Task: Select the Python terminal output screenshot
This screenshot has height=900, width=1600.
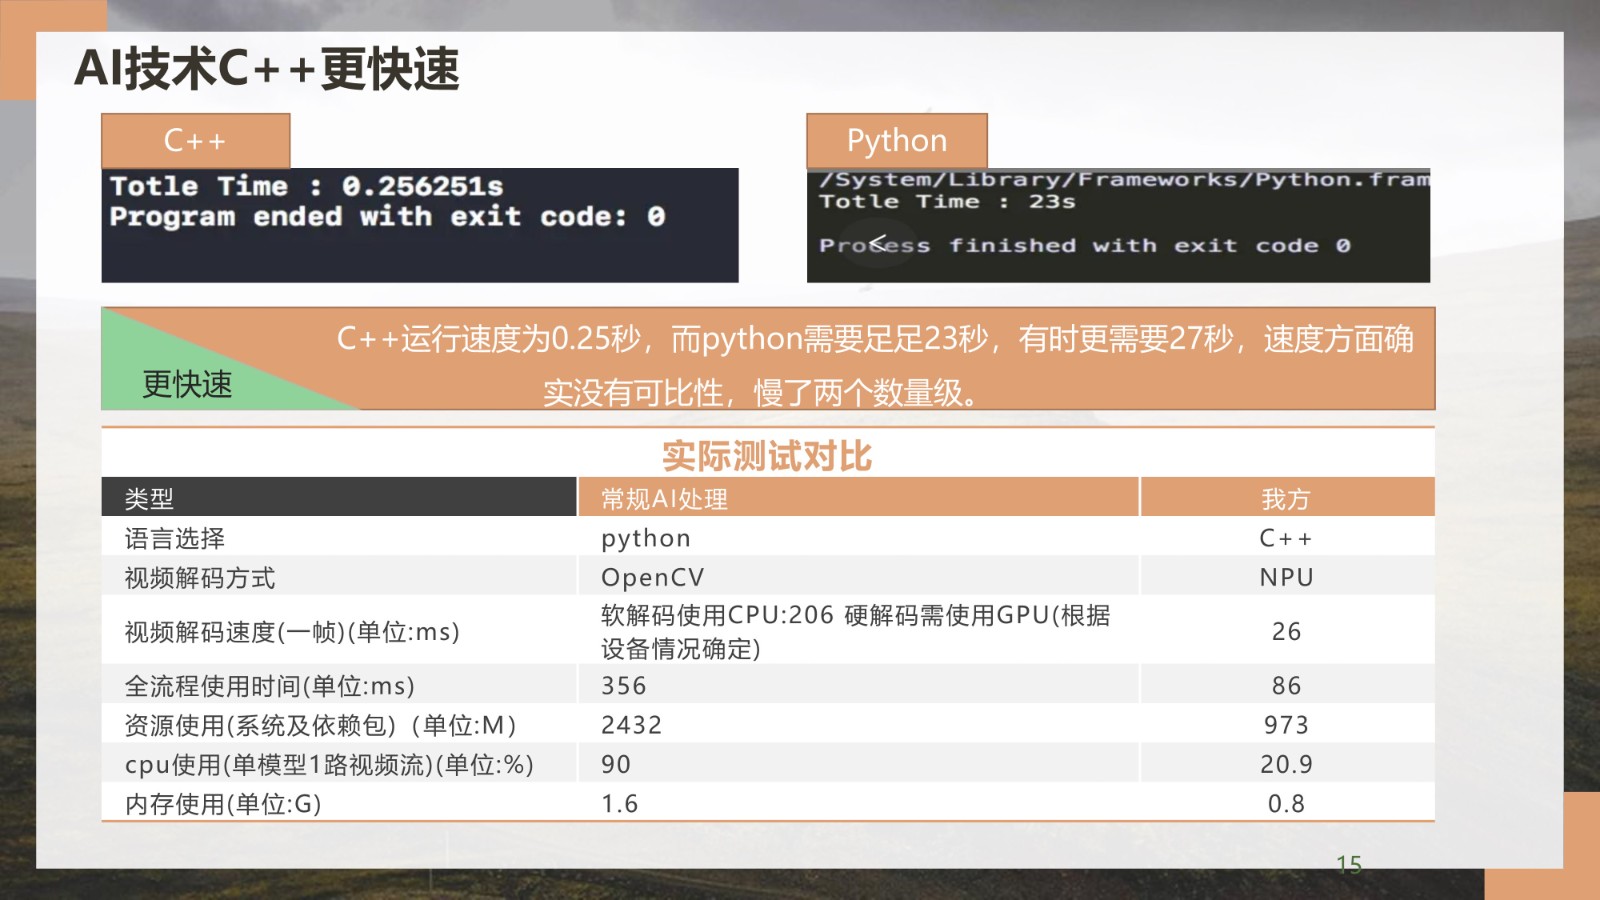Action: coord(1117,225)
